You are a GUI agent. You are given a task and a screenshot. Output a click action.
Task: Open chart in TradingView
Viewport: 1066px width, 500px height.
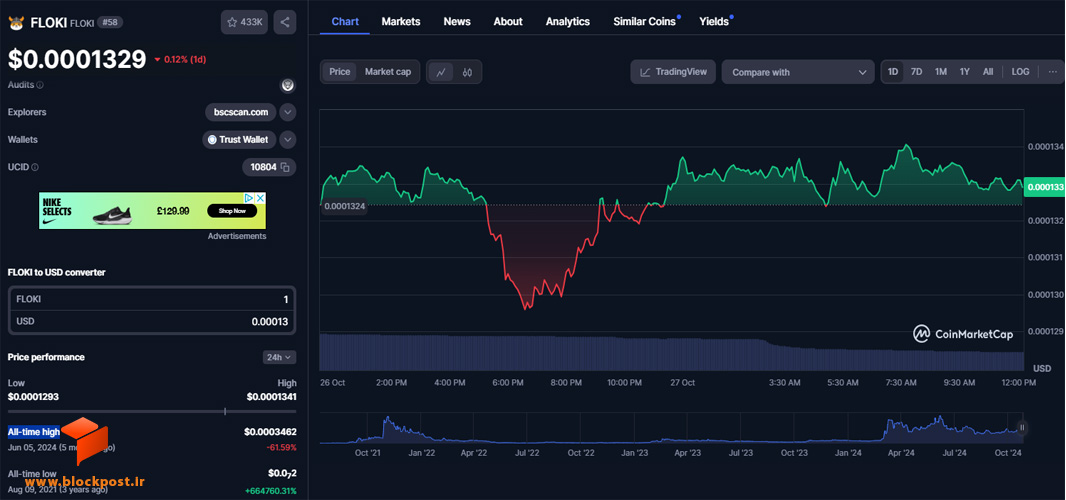[x=673, y=72]
